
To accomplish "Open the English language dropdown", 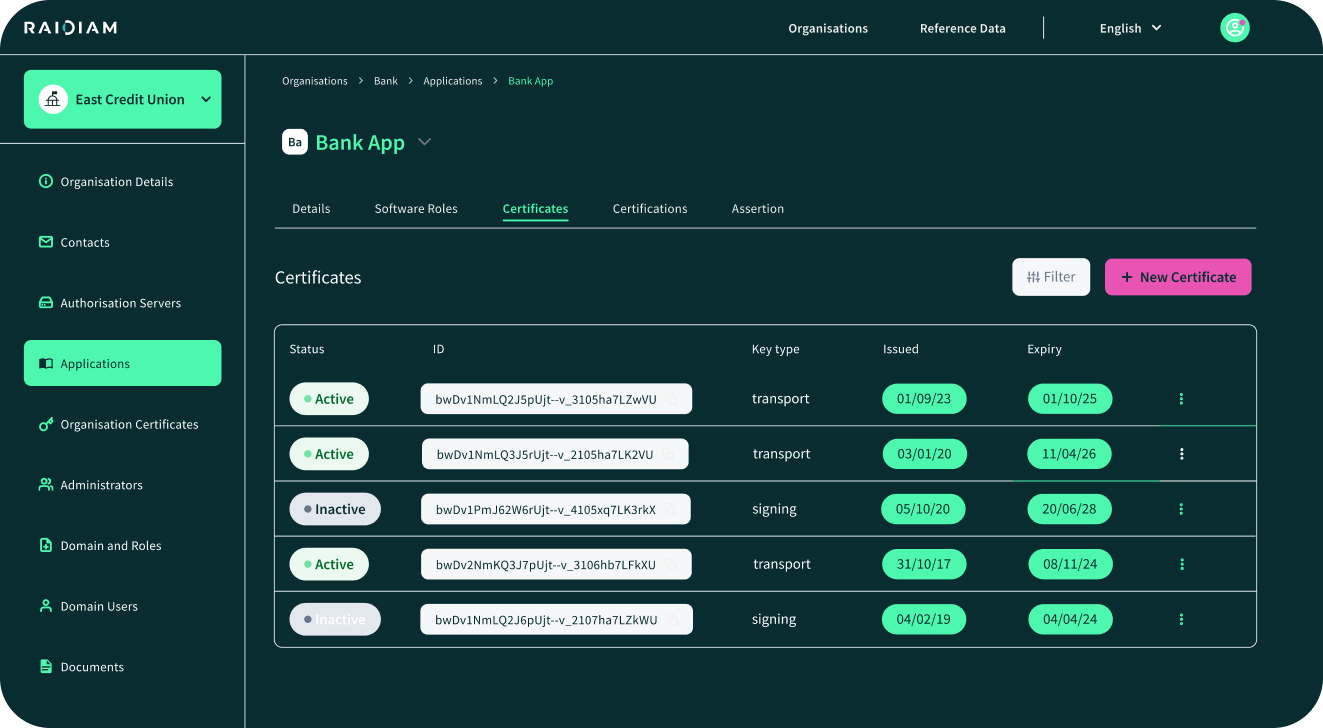I will pyautogui.click(x=1130, y=28).
